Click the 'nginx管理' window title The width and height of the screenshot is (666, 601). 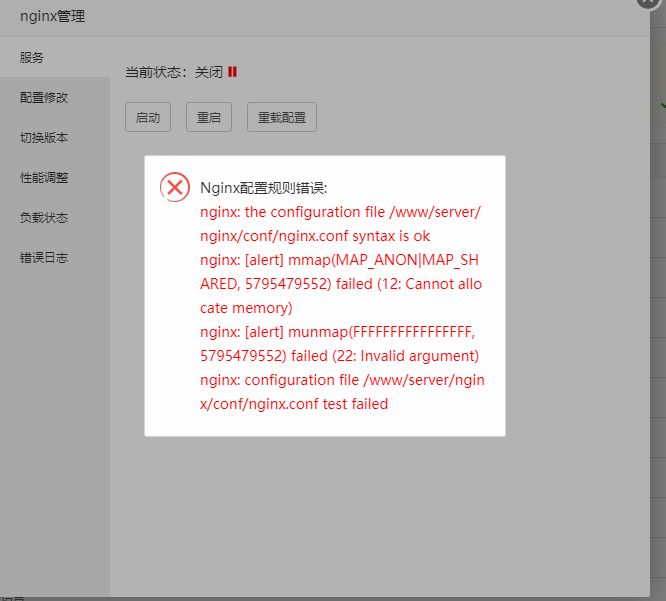(53, 16)
